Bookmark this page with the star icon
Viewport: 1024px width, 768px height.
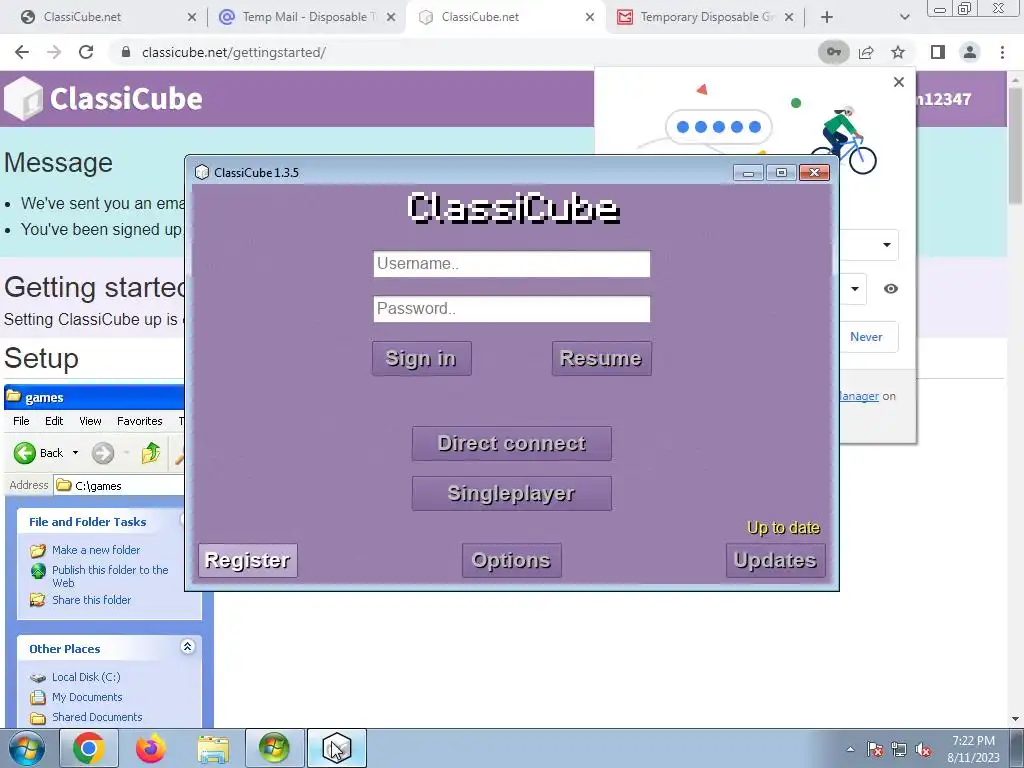pos(899,52)
